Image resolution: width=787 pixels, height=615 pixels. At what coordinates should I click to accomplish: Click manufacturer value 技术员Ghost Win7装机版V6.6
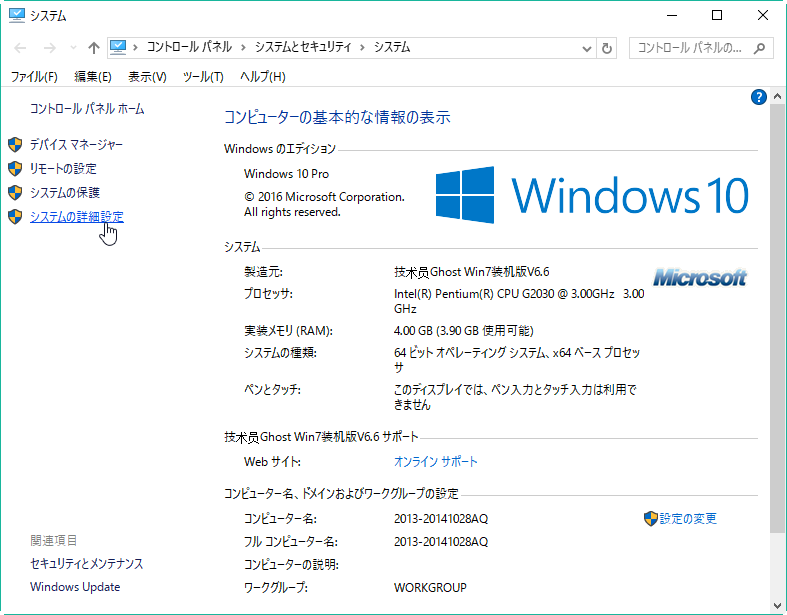471,272
